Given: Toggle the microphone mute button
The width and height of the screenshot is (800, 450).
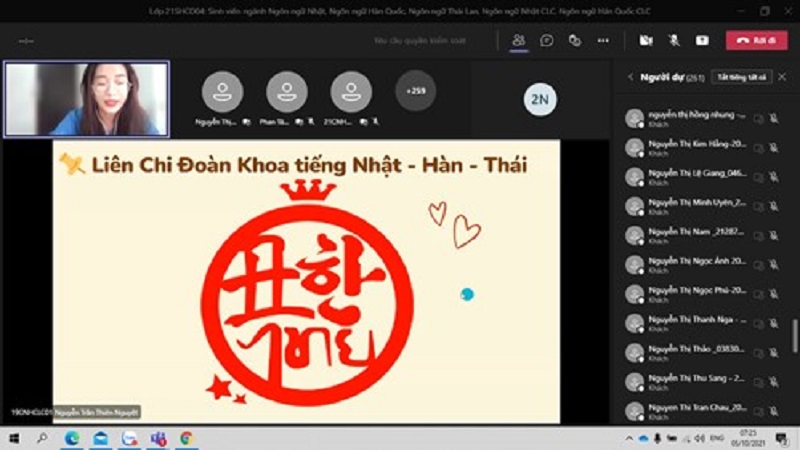Looking at the screenshot, I should pos(674,41).
